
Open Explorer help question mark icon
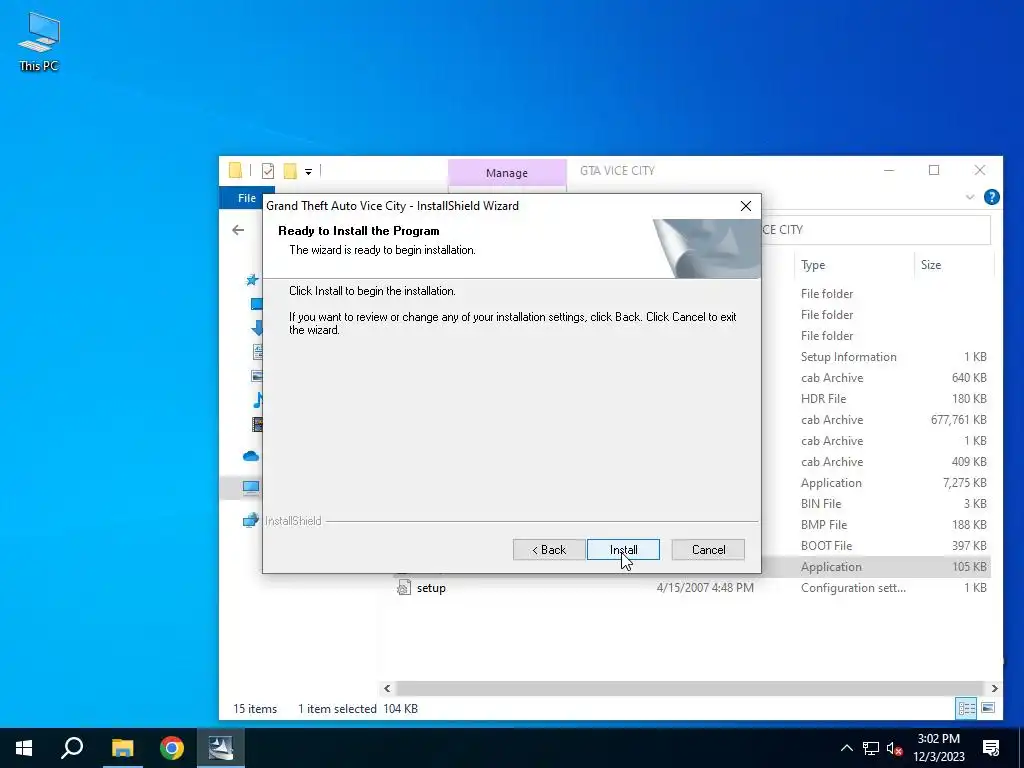(x=991, y=197)
